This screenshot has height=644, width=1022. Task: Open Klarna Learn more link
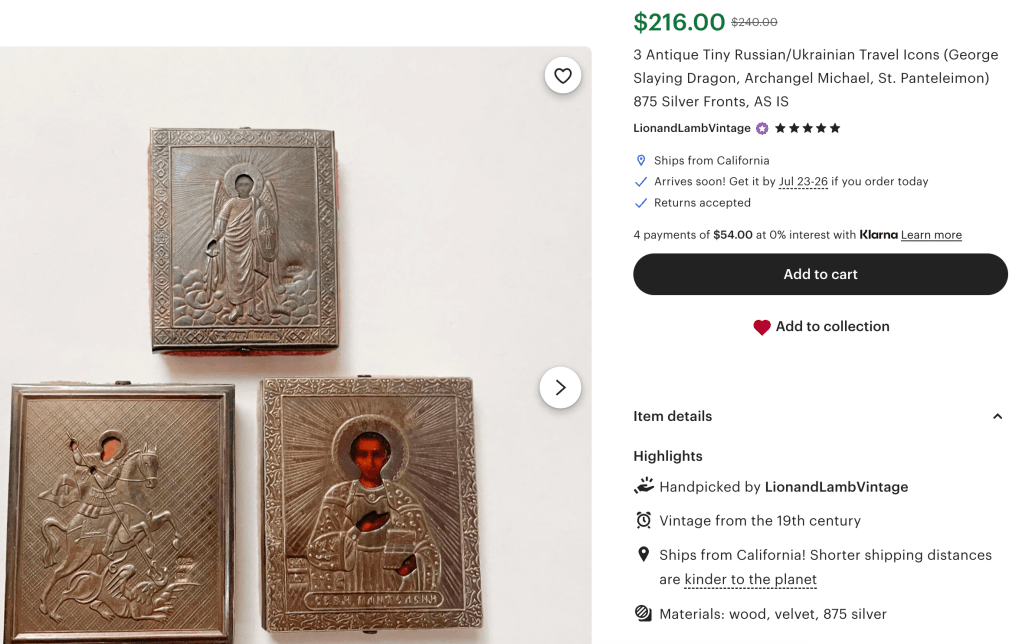tap(931, 235)
